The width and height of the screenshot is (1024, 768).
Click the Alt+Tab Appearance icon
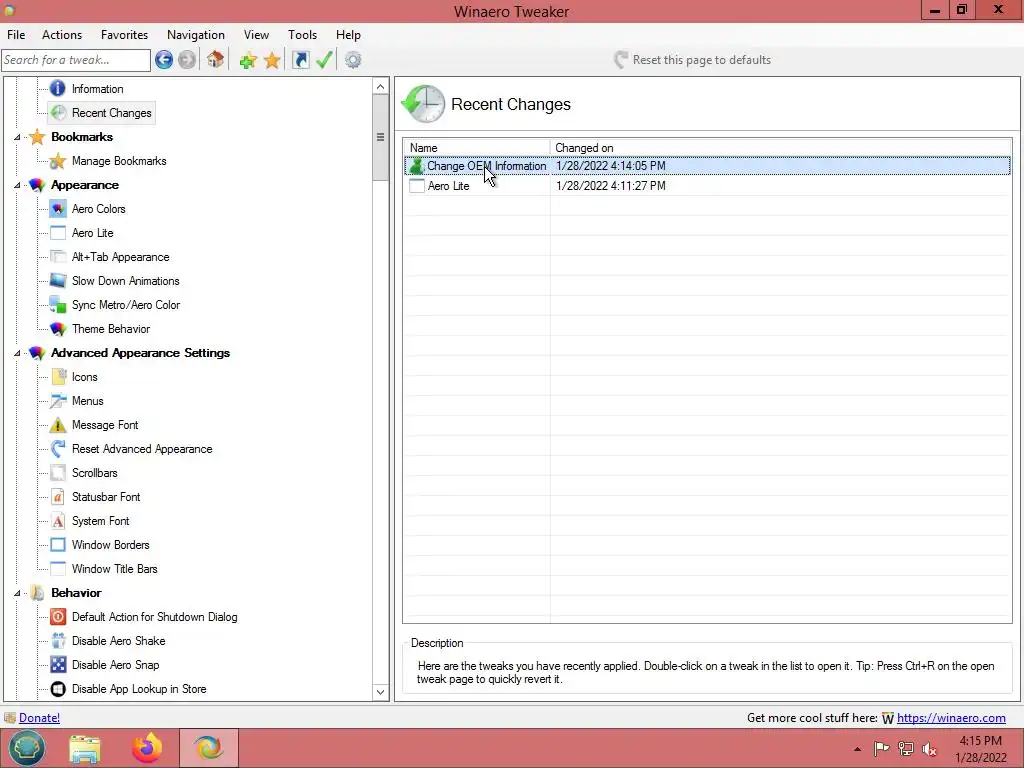pyautogui.click(x=57, y=257)
